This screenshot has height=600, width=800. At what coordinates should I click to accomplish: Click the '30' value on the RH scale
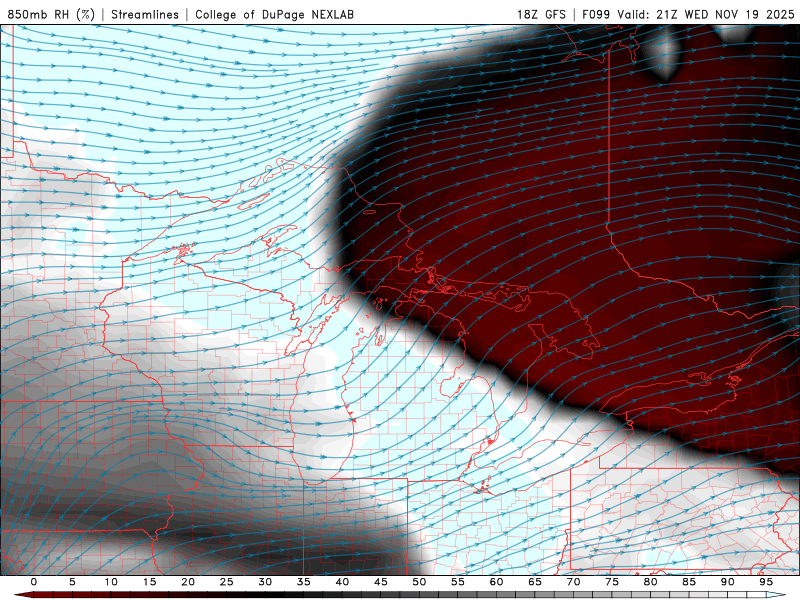[x=265, y=582]
